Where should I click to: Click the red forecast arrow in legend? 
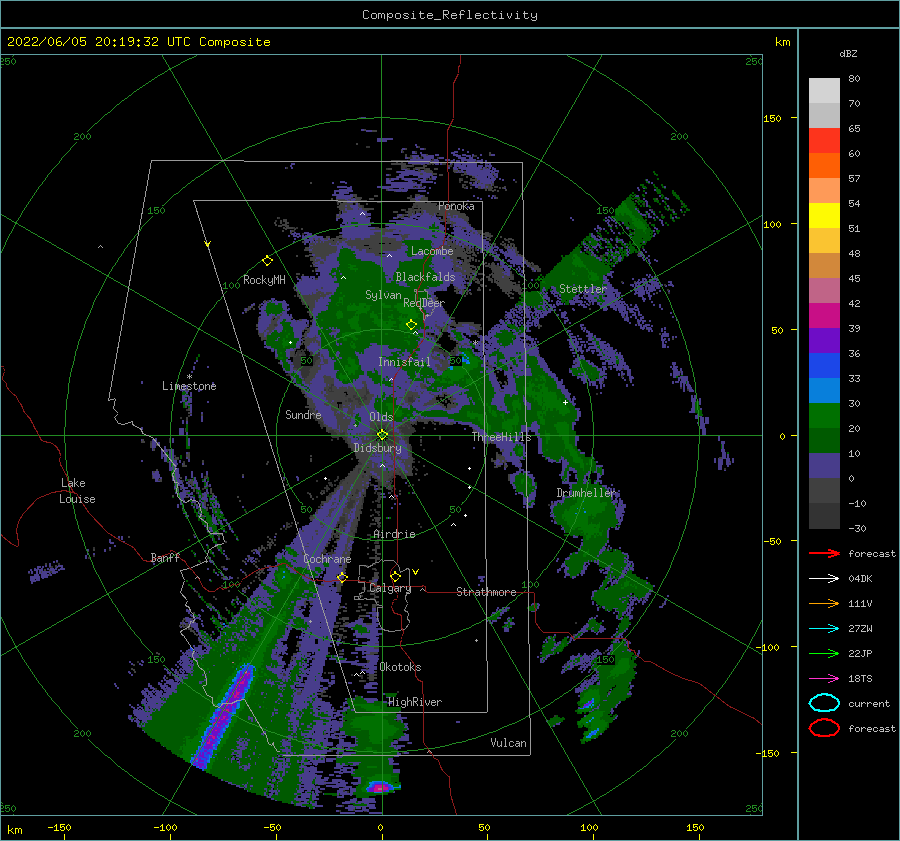(824, 553)
